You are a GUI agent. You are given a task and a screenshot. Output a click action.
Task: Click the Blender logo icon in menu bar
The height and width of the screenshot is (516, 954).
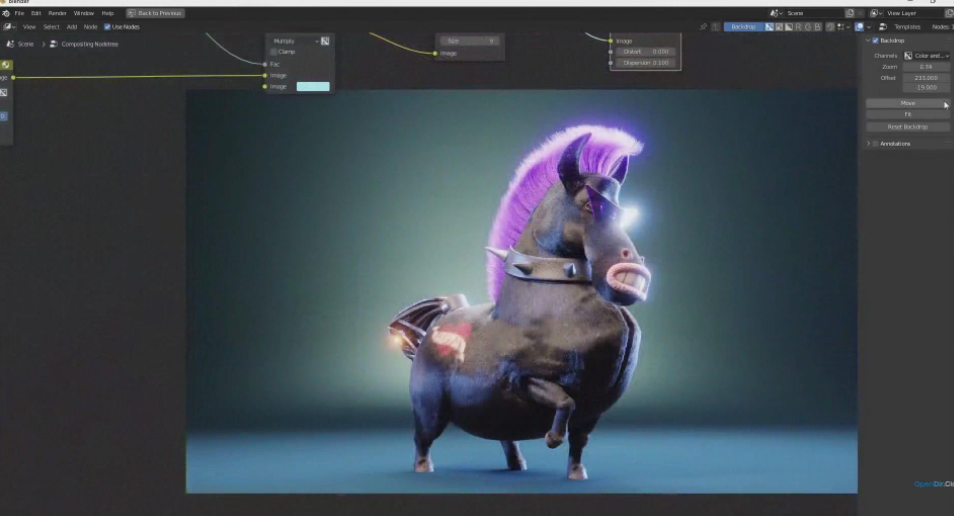(x=6, y=13)
